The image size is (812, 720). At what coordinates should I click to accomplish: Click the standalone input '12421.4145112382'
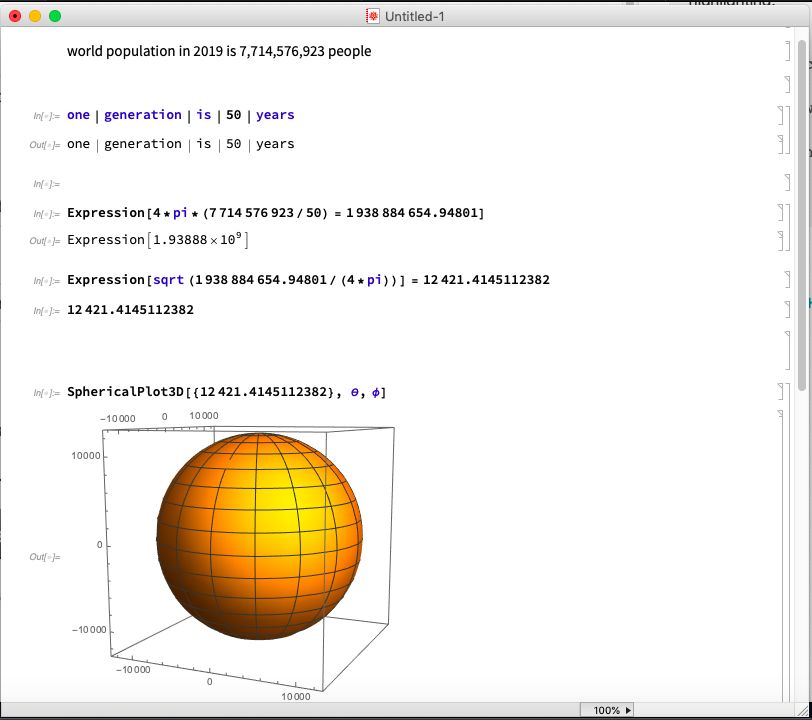[x=130, y=310]
